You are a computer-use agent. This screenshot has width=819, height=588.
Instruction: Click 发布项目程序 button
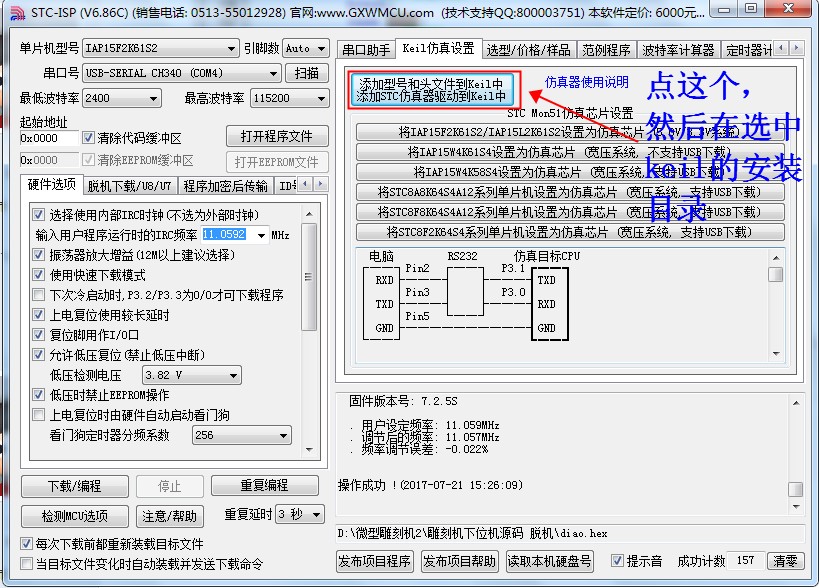375,561
